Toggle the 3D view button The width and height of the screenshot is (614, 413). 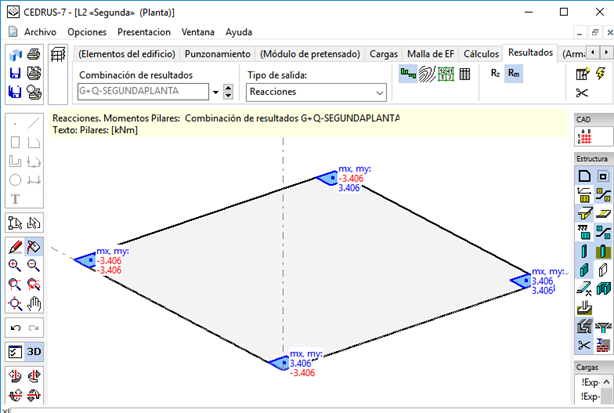point(34,352)
